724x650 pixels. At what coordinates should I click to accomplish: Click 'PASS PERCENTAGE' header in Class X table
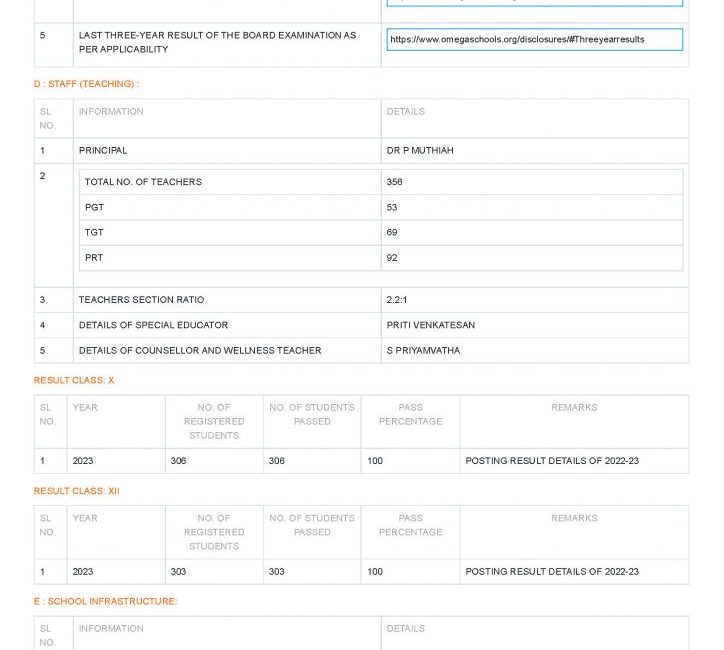(410, 415)
